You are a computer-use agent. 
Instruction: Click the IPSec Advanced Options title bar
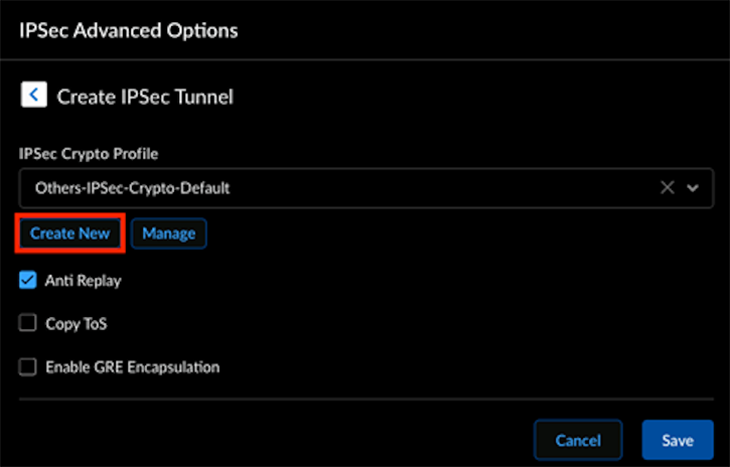click(x=128, y=30)
